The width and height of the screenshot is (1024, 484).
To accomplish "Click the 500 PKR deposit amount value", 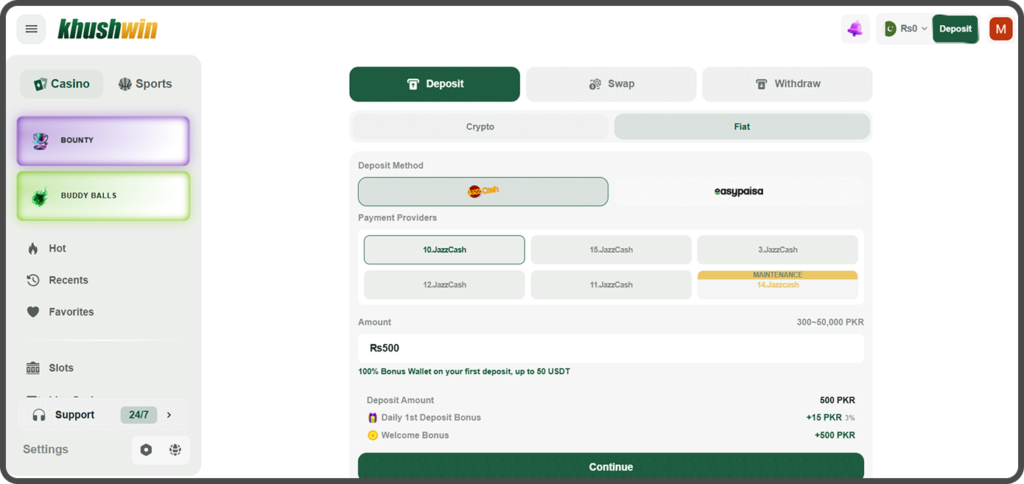I will [837, 400].
